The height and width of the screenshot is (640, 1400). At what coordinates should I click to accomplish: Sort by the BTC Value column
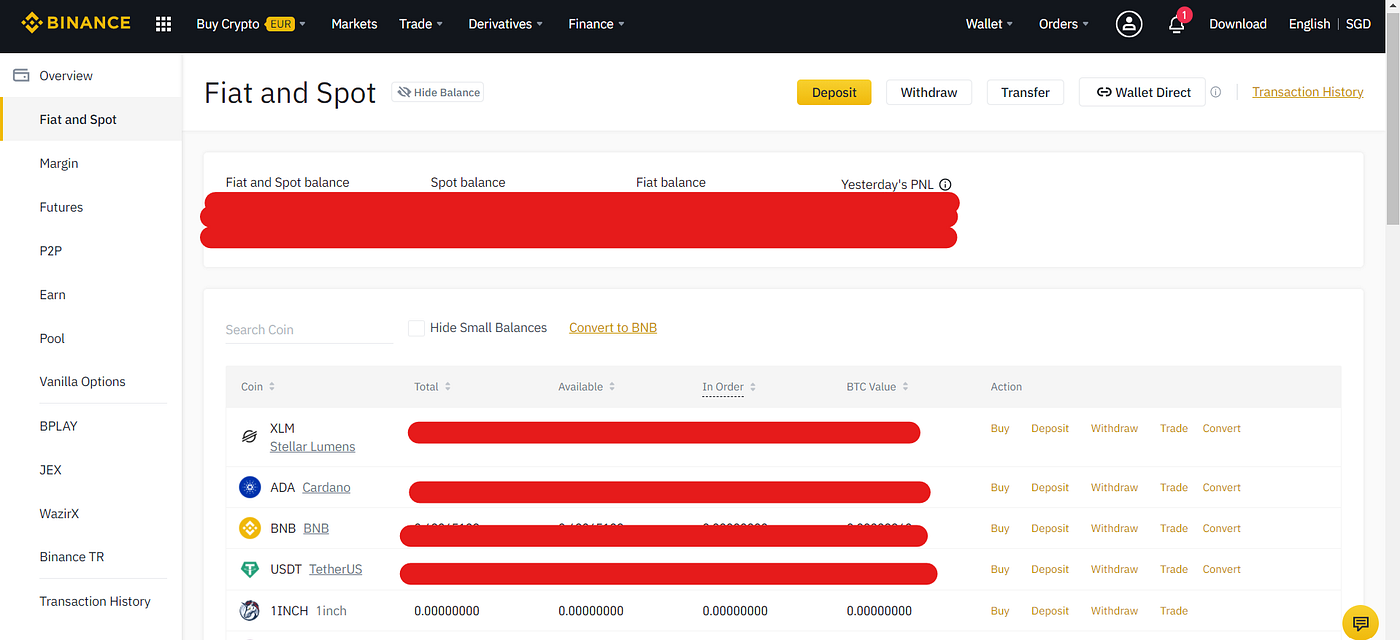(878, 387)
